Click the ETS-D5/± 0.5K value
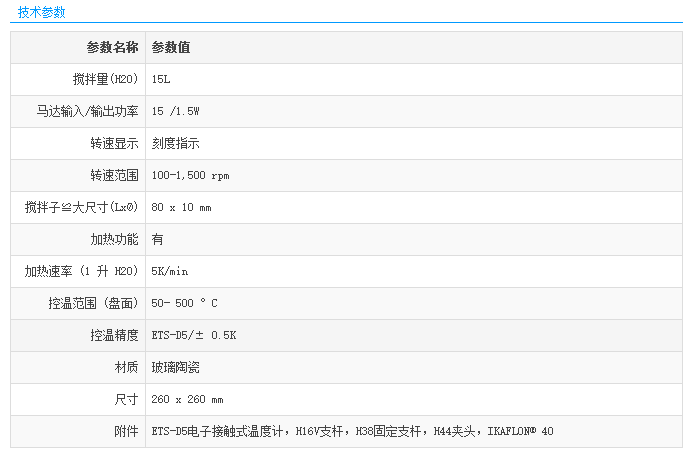 [x=193, y=336]
